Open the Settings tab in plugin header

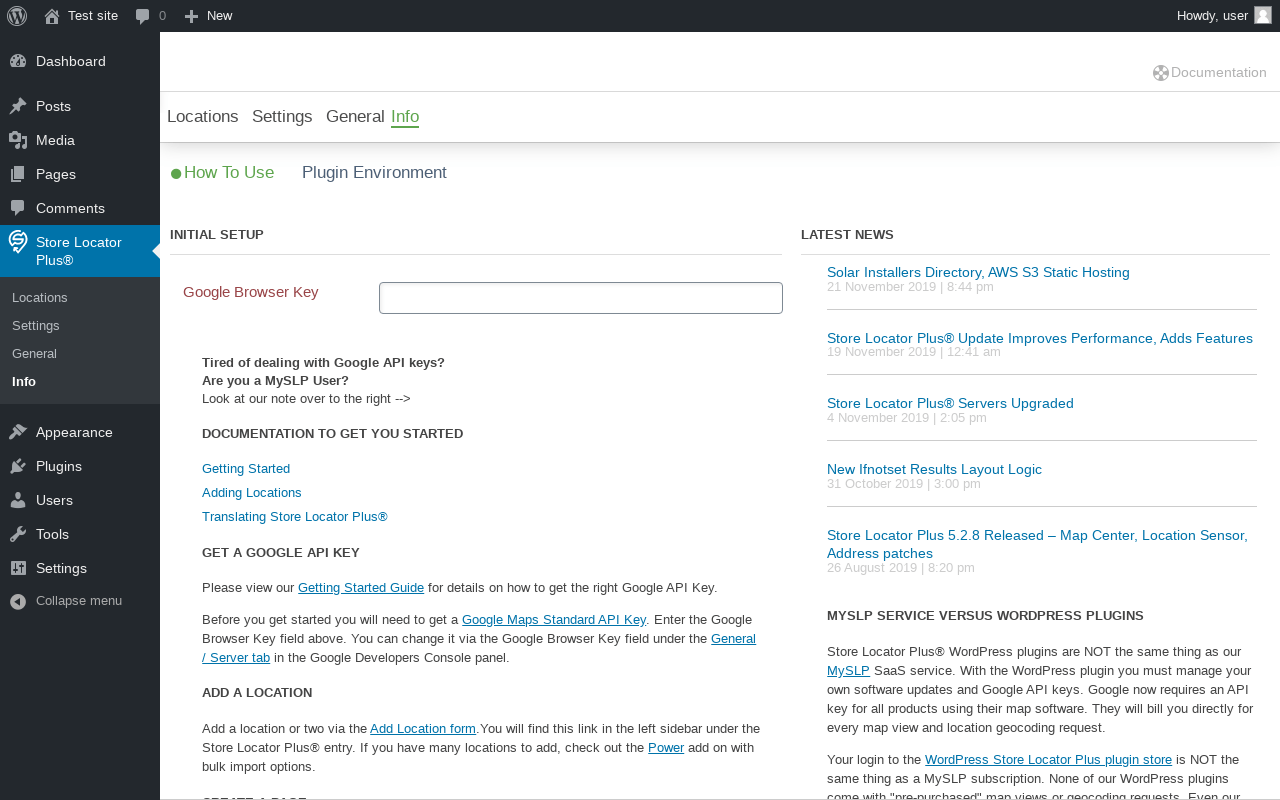tap(282, 116)
